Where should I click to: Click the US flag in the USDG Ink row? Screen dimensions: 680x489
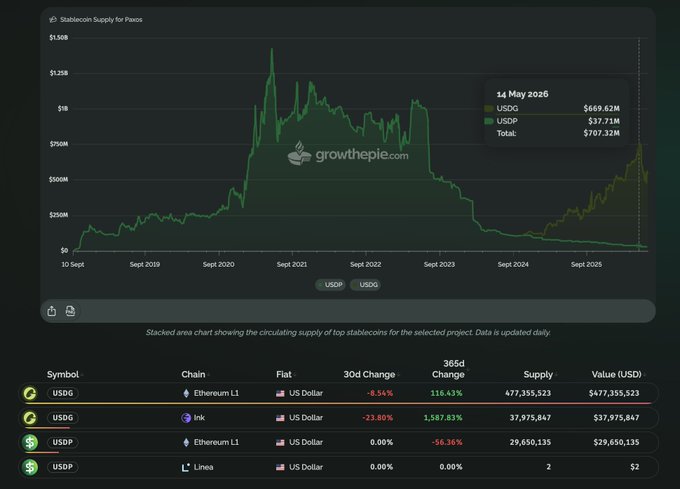280,418
